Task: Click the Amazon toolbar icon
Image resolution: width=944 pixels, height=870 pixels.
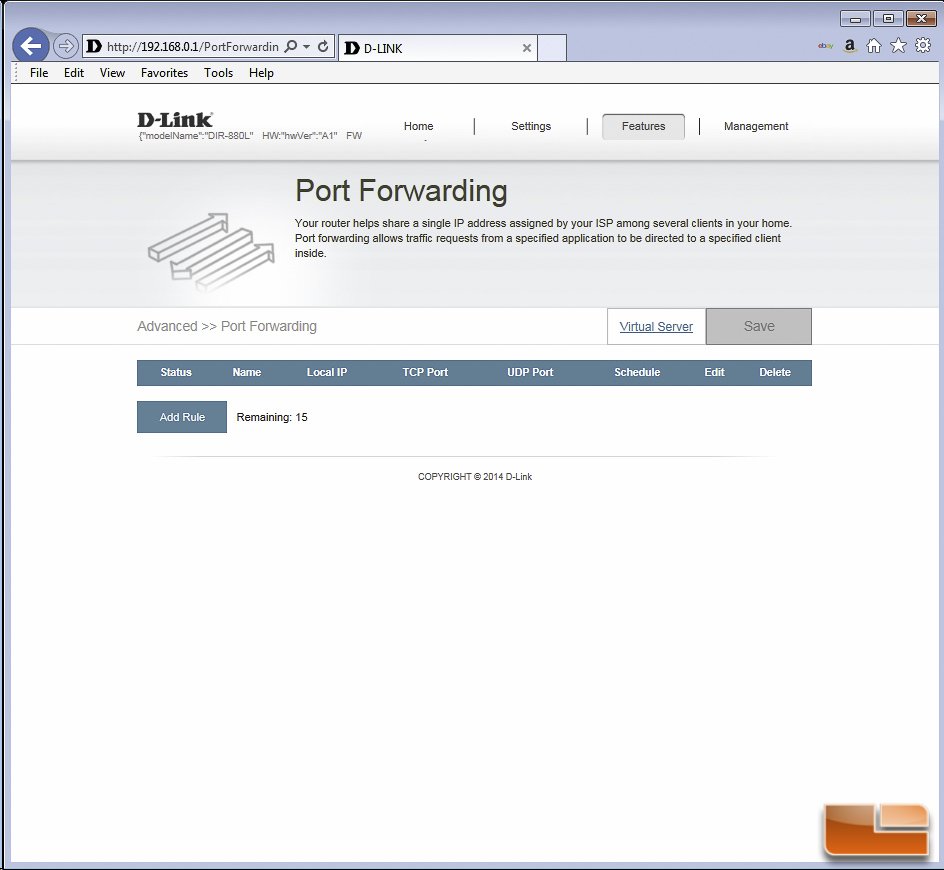Action: (850, 46)
